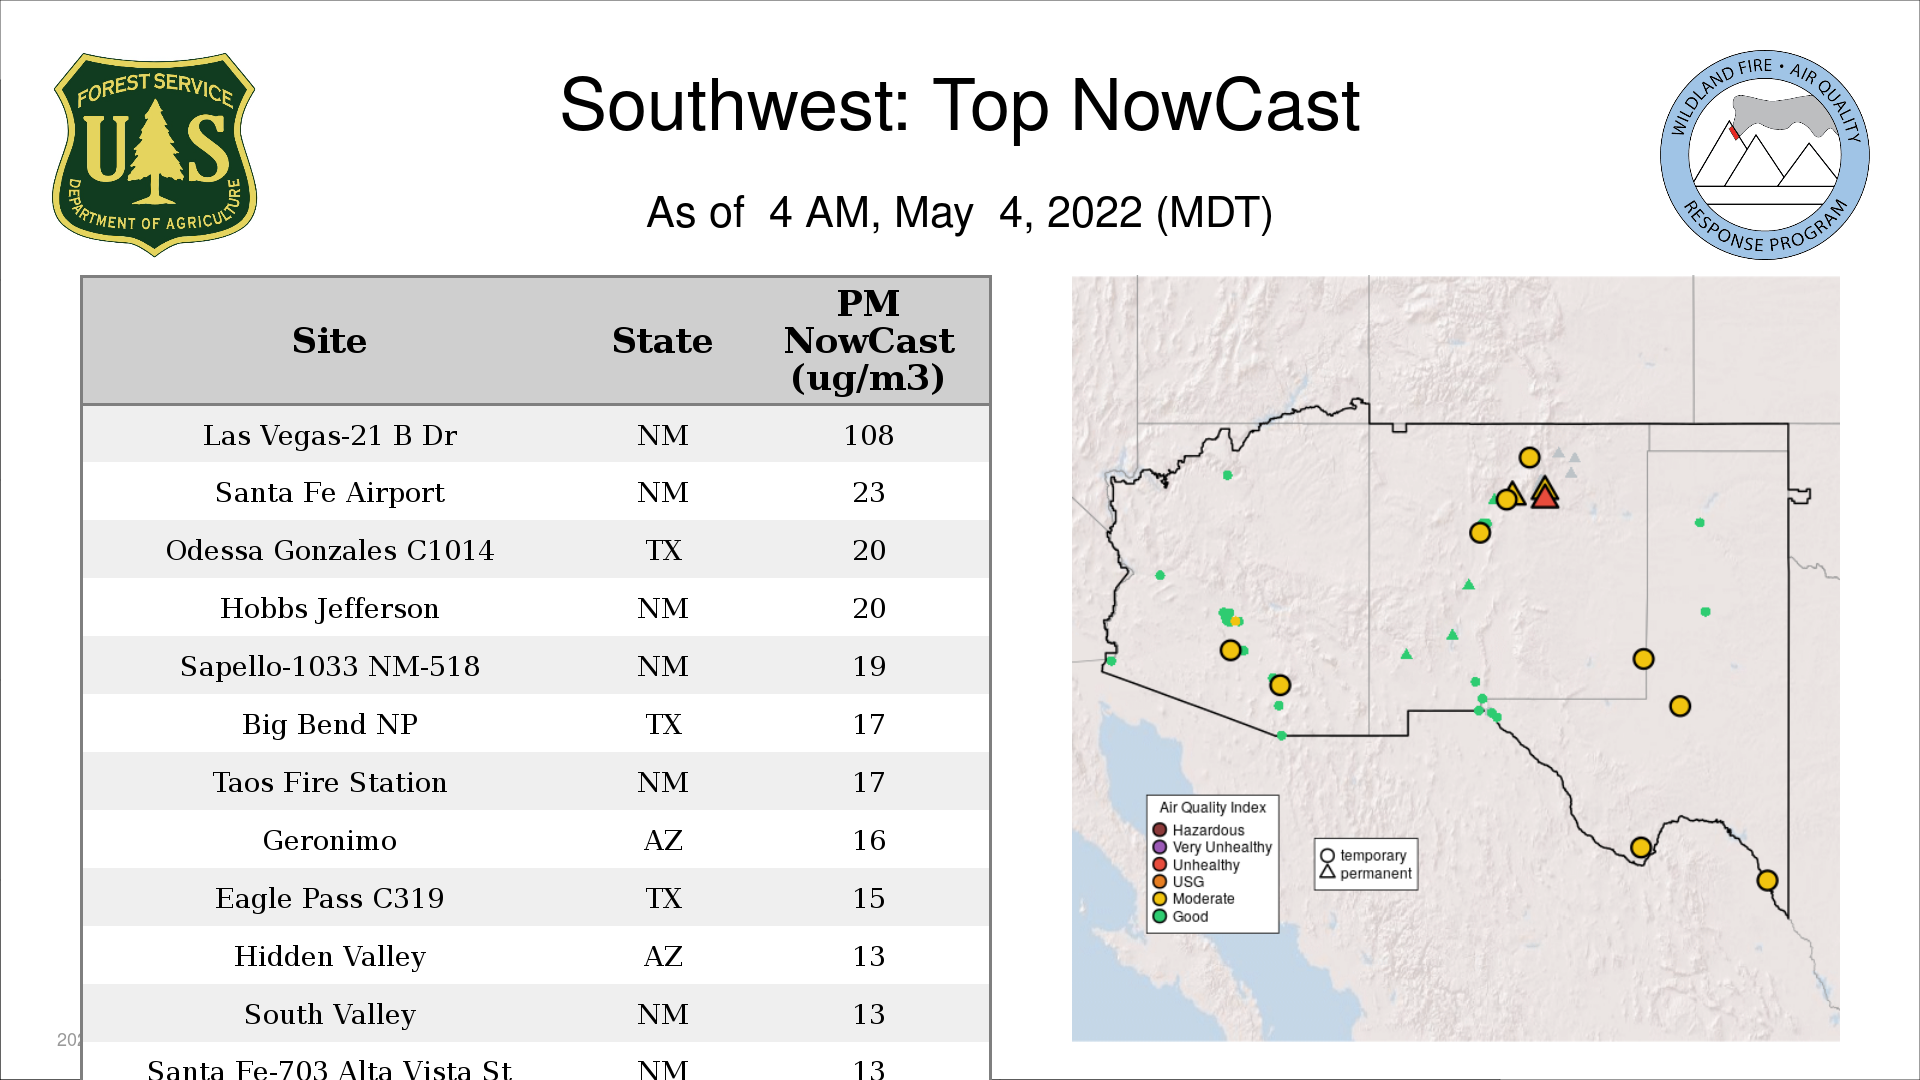Click the Unhealthy red legend circle

(x=1160, y=865)
